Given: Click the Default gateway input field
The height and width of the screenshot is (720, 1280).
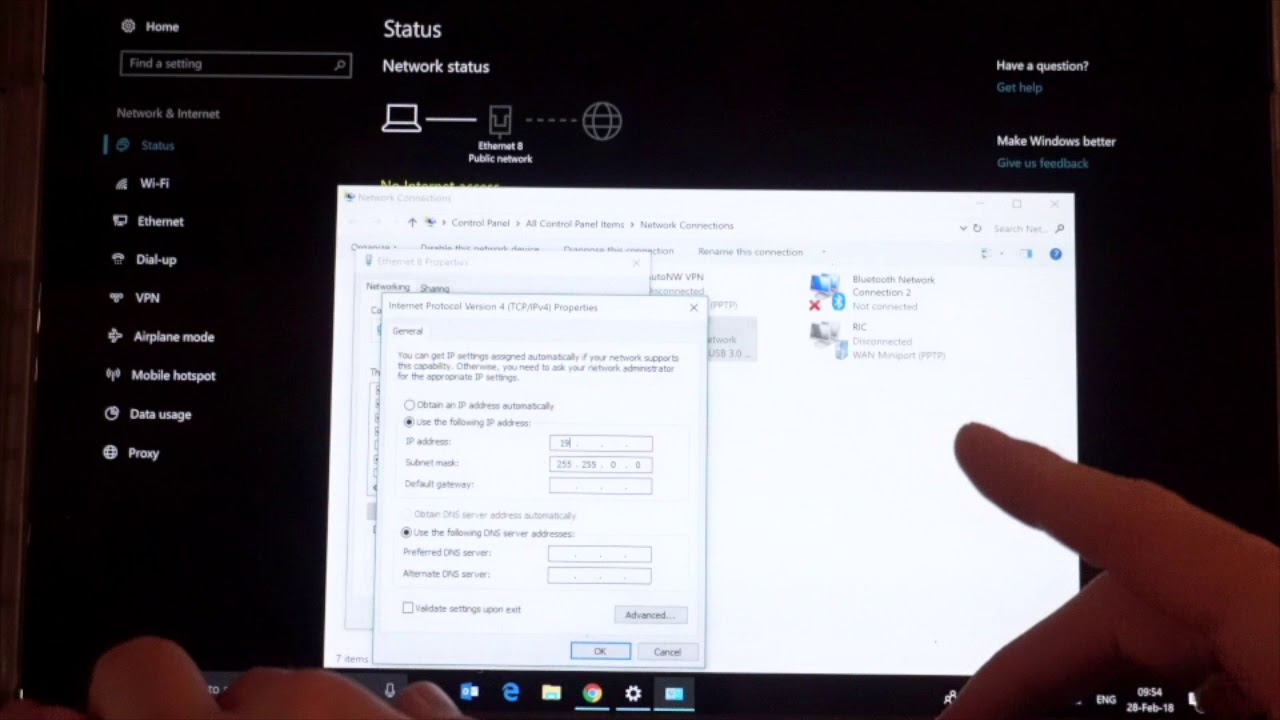Looking at the screenshot, I should (x=600, y=486).
